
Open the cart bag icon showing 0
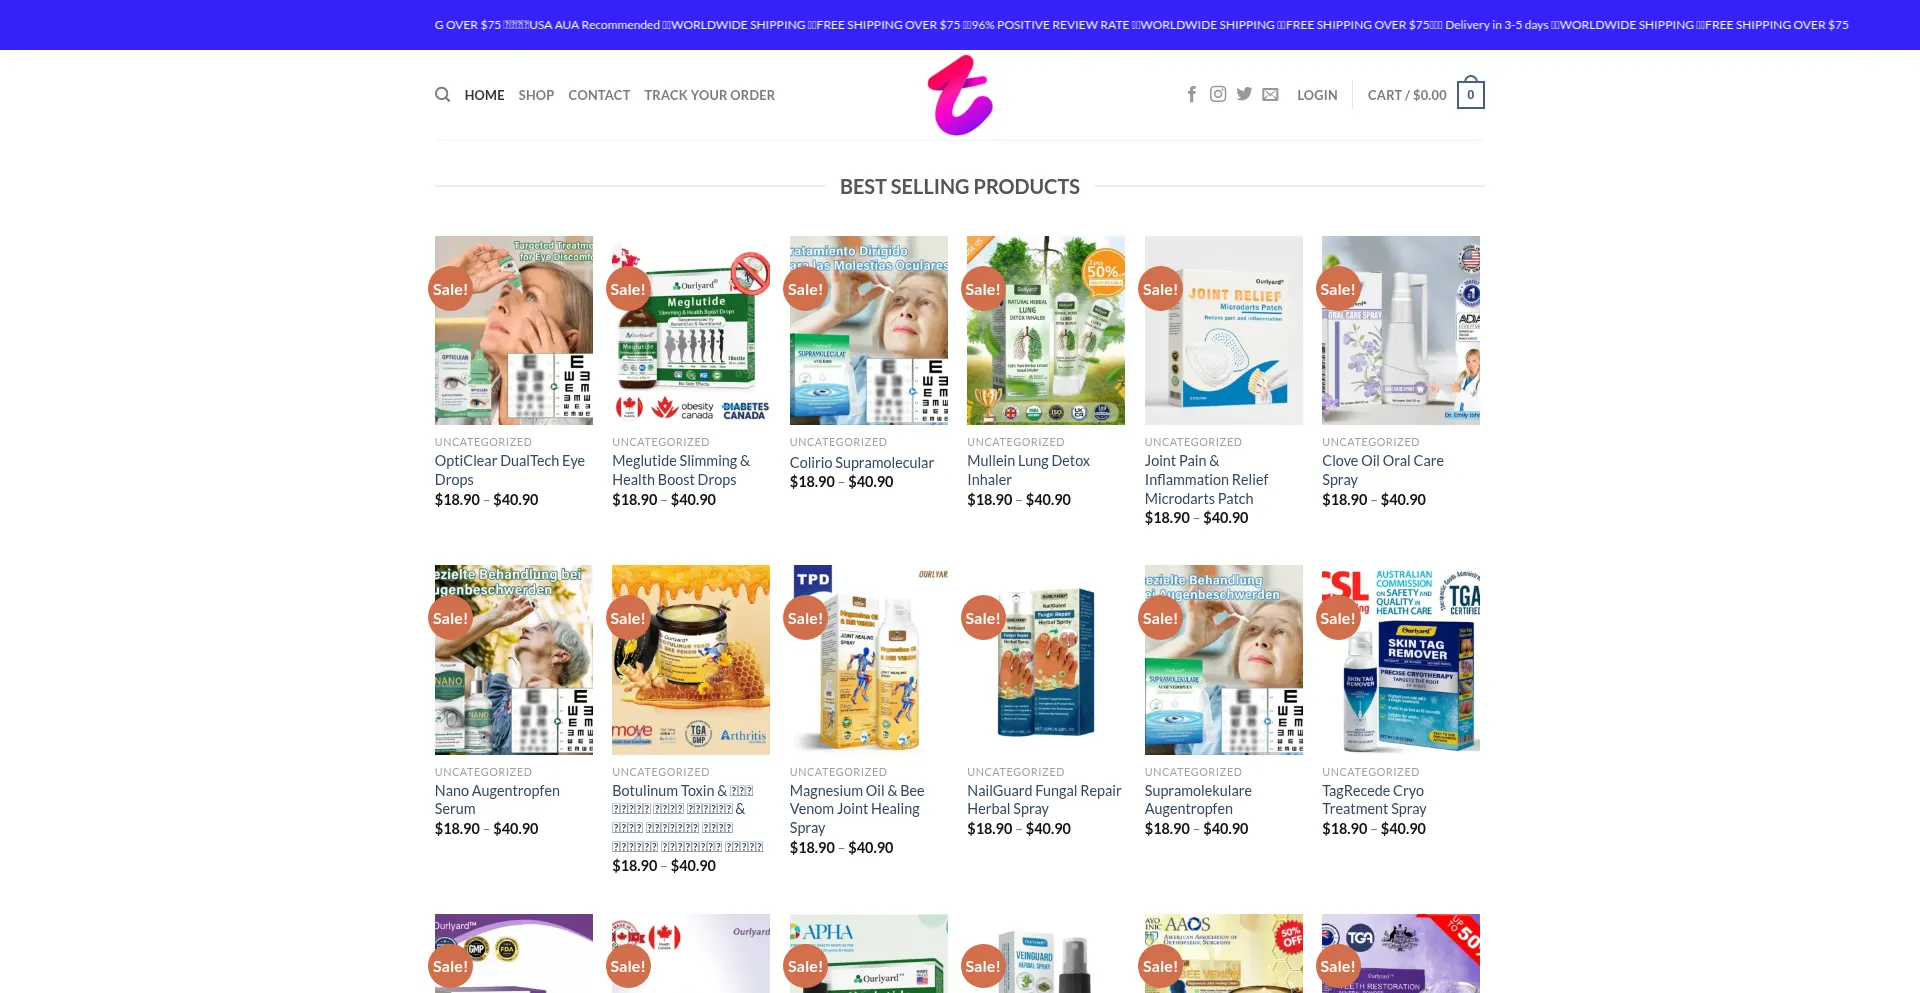click(x=1470, y=93)
